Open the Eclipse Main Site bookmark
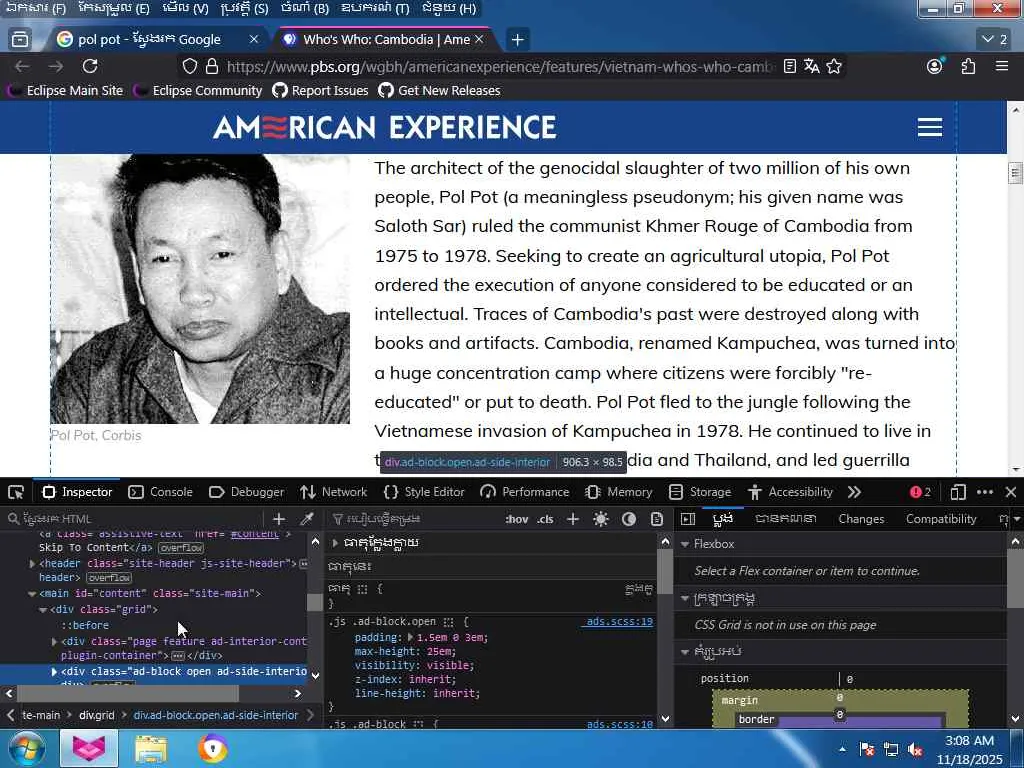The height and width of the screenshot is (768, 1024). pos(66,90)
